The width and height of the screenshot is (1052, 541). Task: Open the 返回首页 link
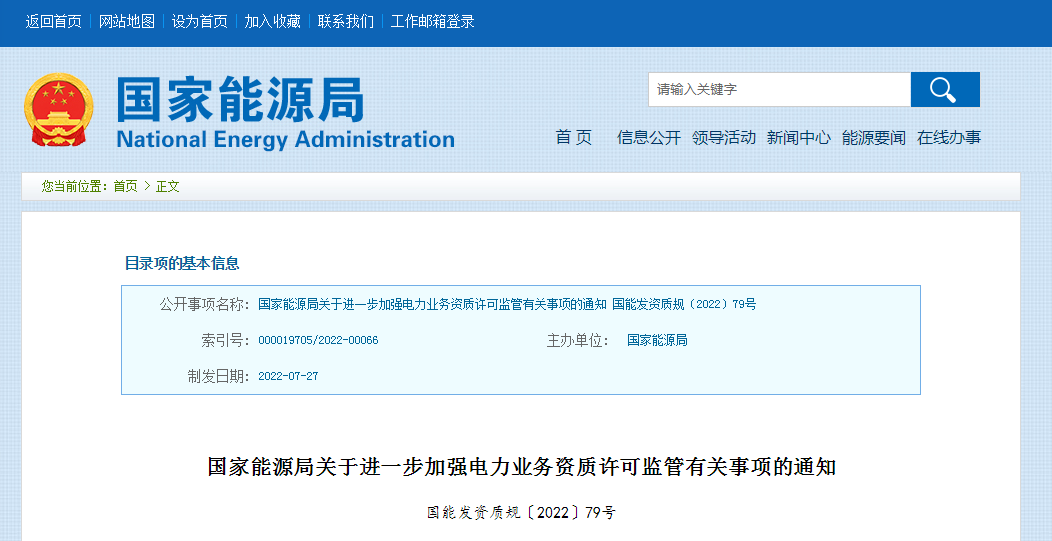coord(54,21)
